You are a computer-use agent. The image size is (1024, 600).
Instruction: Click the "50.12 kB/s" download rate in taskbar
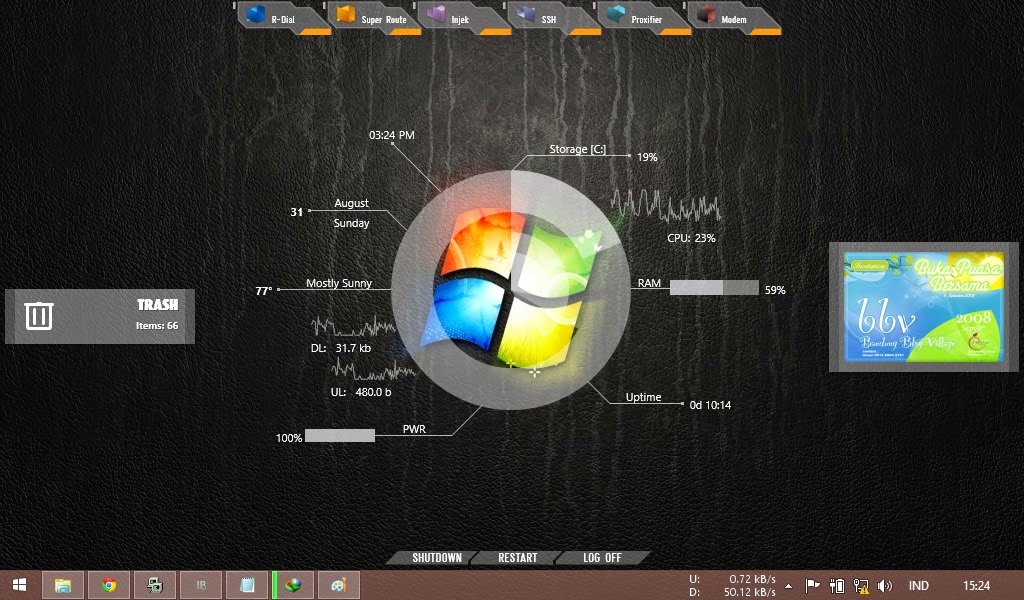(750, 592)
